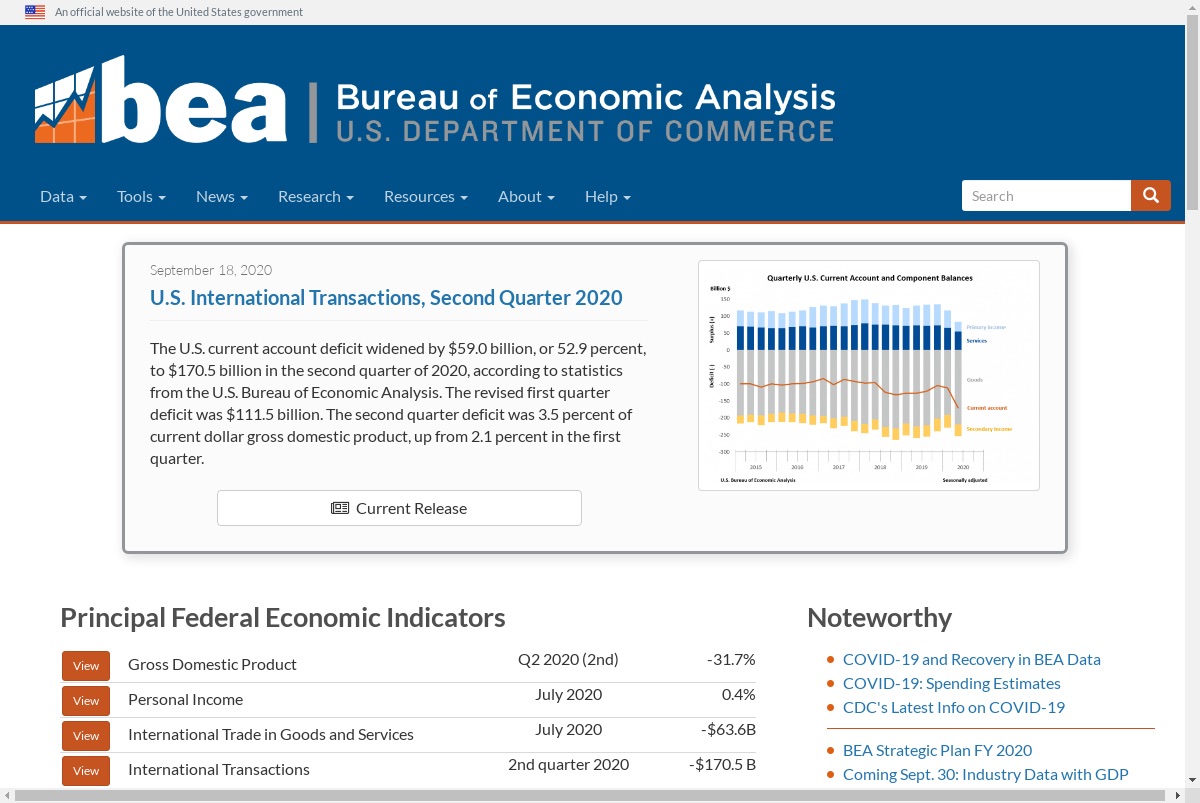This screenshot has height=803, width=1200.
Task: View Personal Income indicator
Action: pyautogui.click(x=86, y=701)
